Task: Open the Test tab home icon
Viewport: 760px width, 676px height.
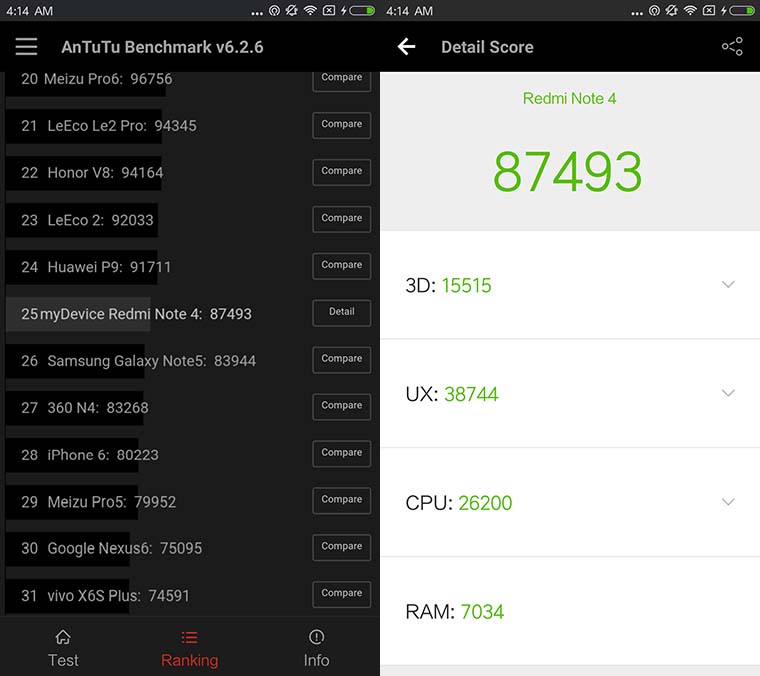Action: pyautogui.click(x=63, y=637)
